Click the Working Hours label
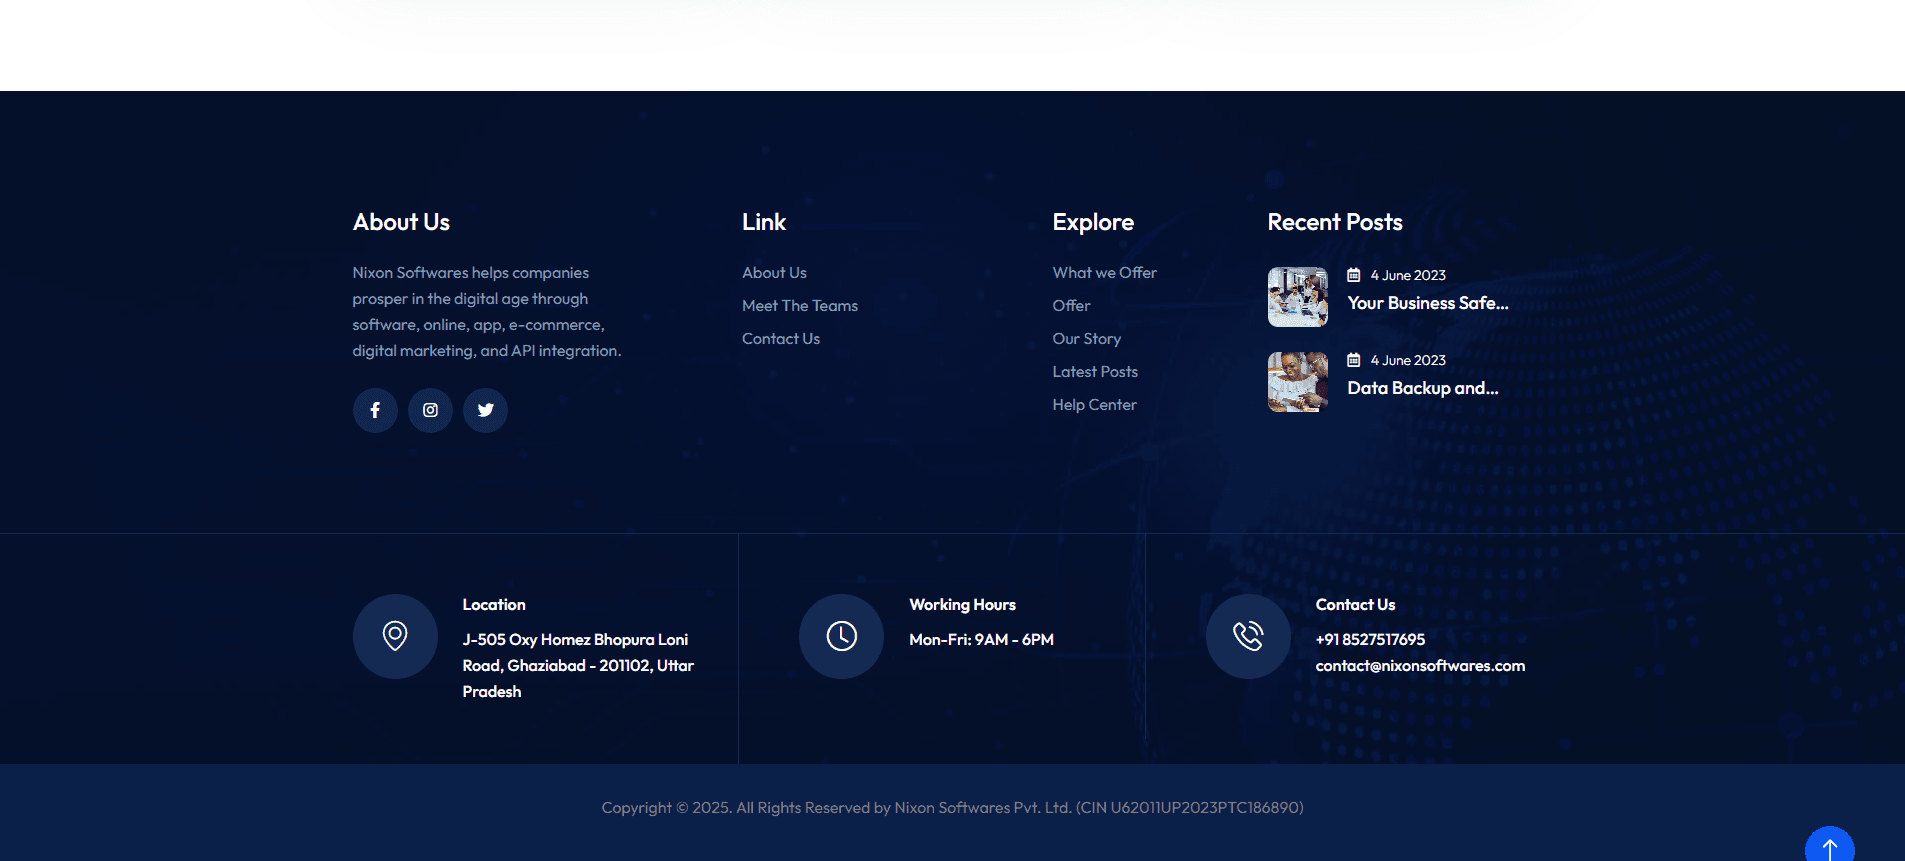This screenshot has height=861, width=1905. point(962,605)
